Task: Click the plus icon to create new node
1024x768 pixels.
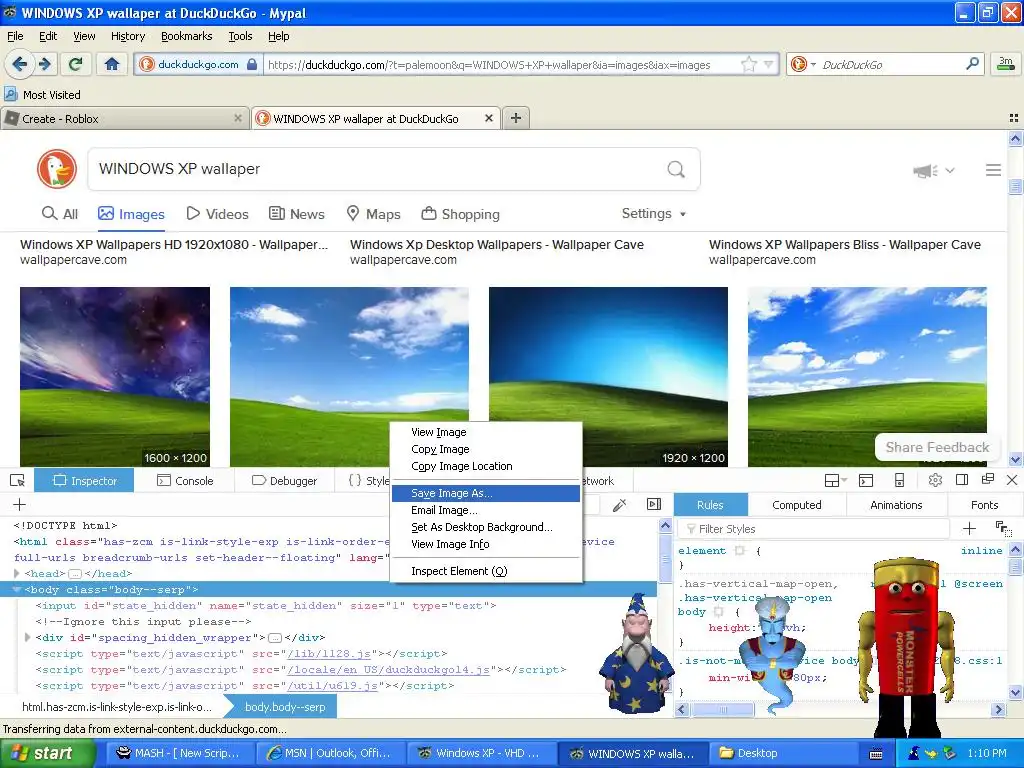Action: click(x=20, y=504)
